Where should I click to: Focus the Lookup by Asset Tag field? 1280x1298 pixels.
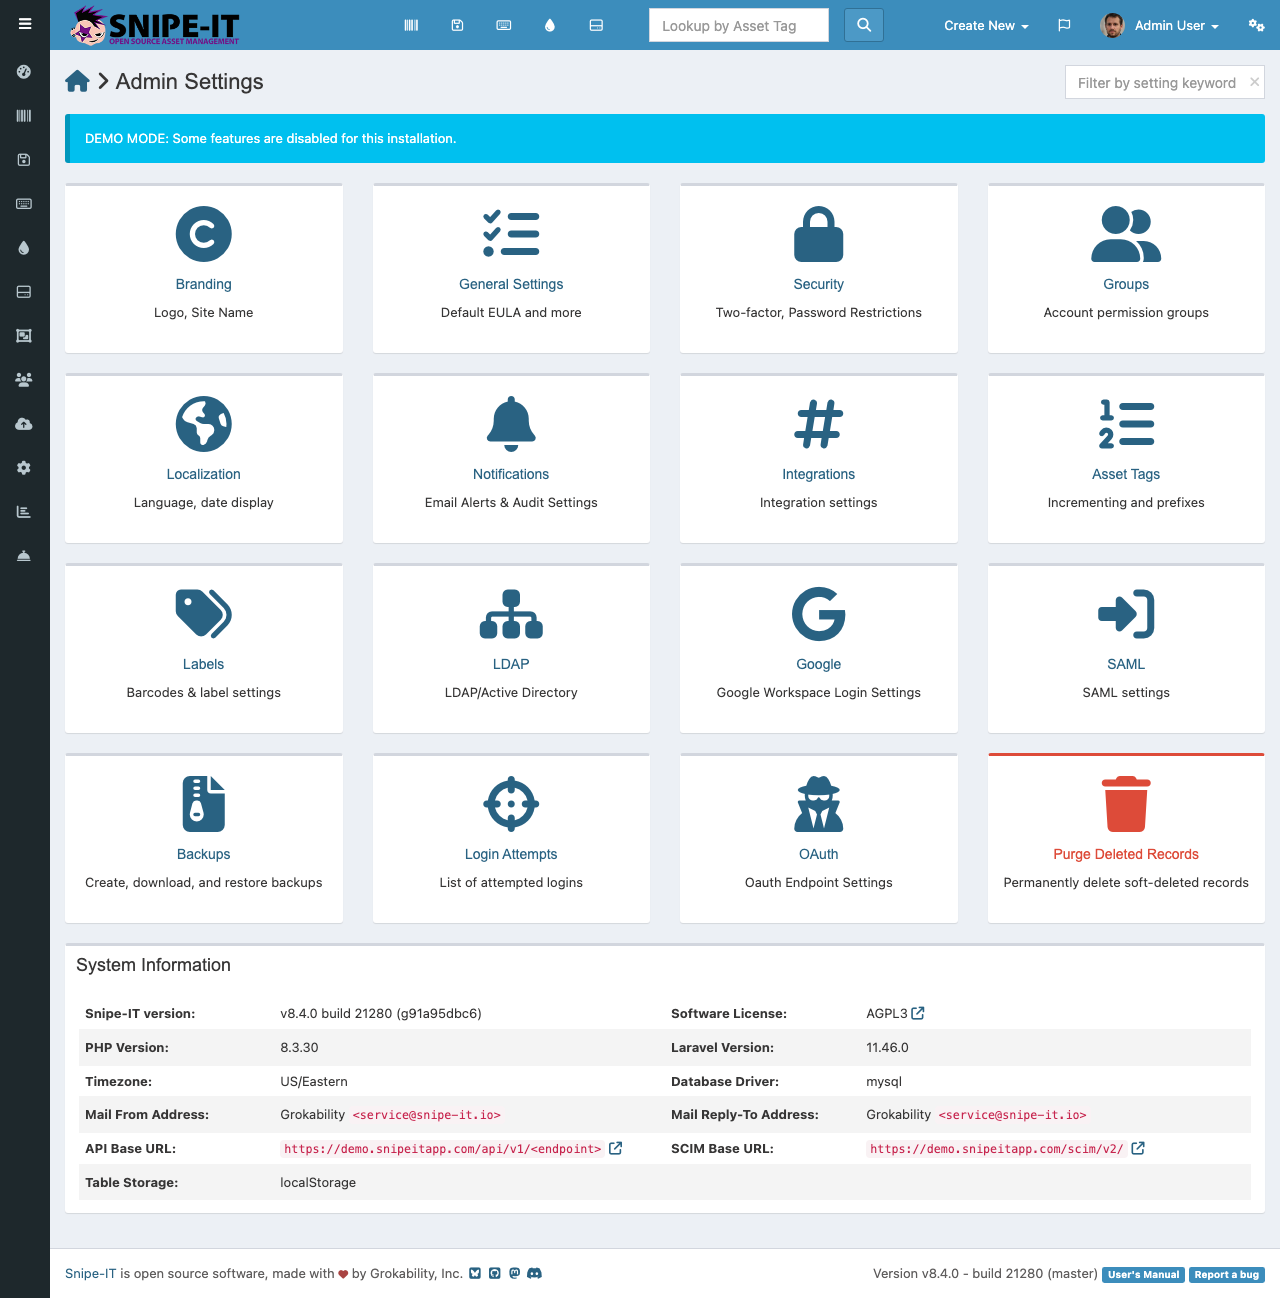tap(739, 25)
